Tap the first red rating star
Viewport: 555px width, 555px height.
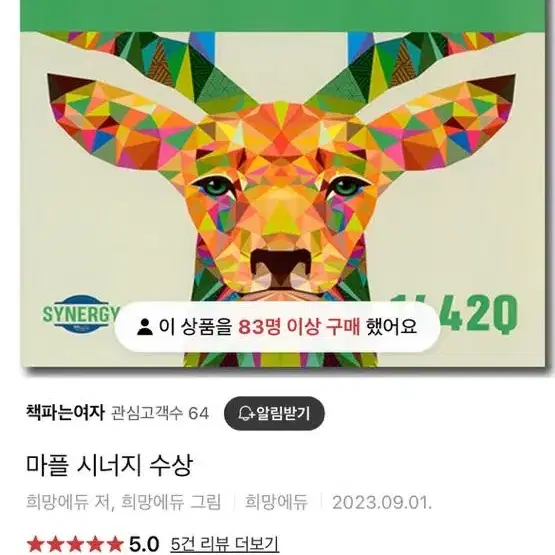pos(35,544)
